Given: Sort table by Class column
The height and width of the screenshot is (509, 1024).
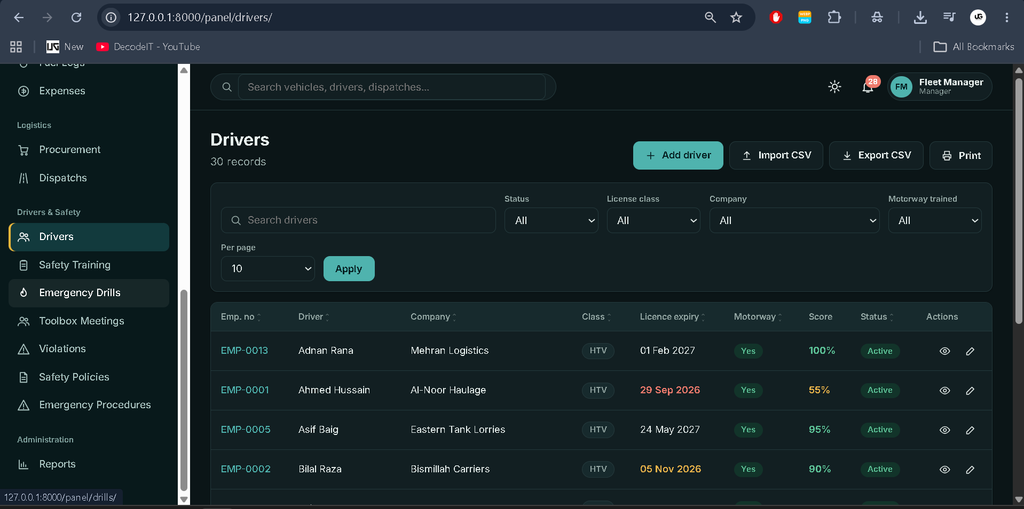Looking at the screenshot, I should point(596,317).
